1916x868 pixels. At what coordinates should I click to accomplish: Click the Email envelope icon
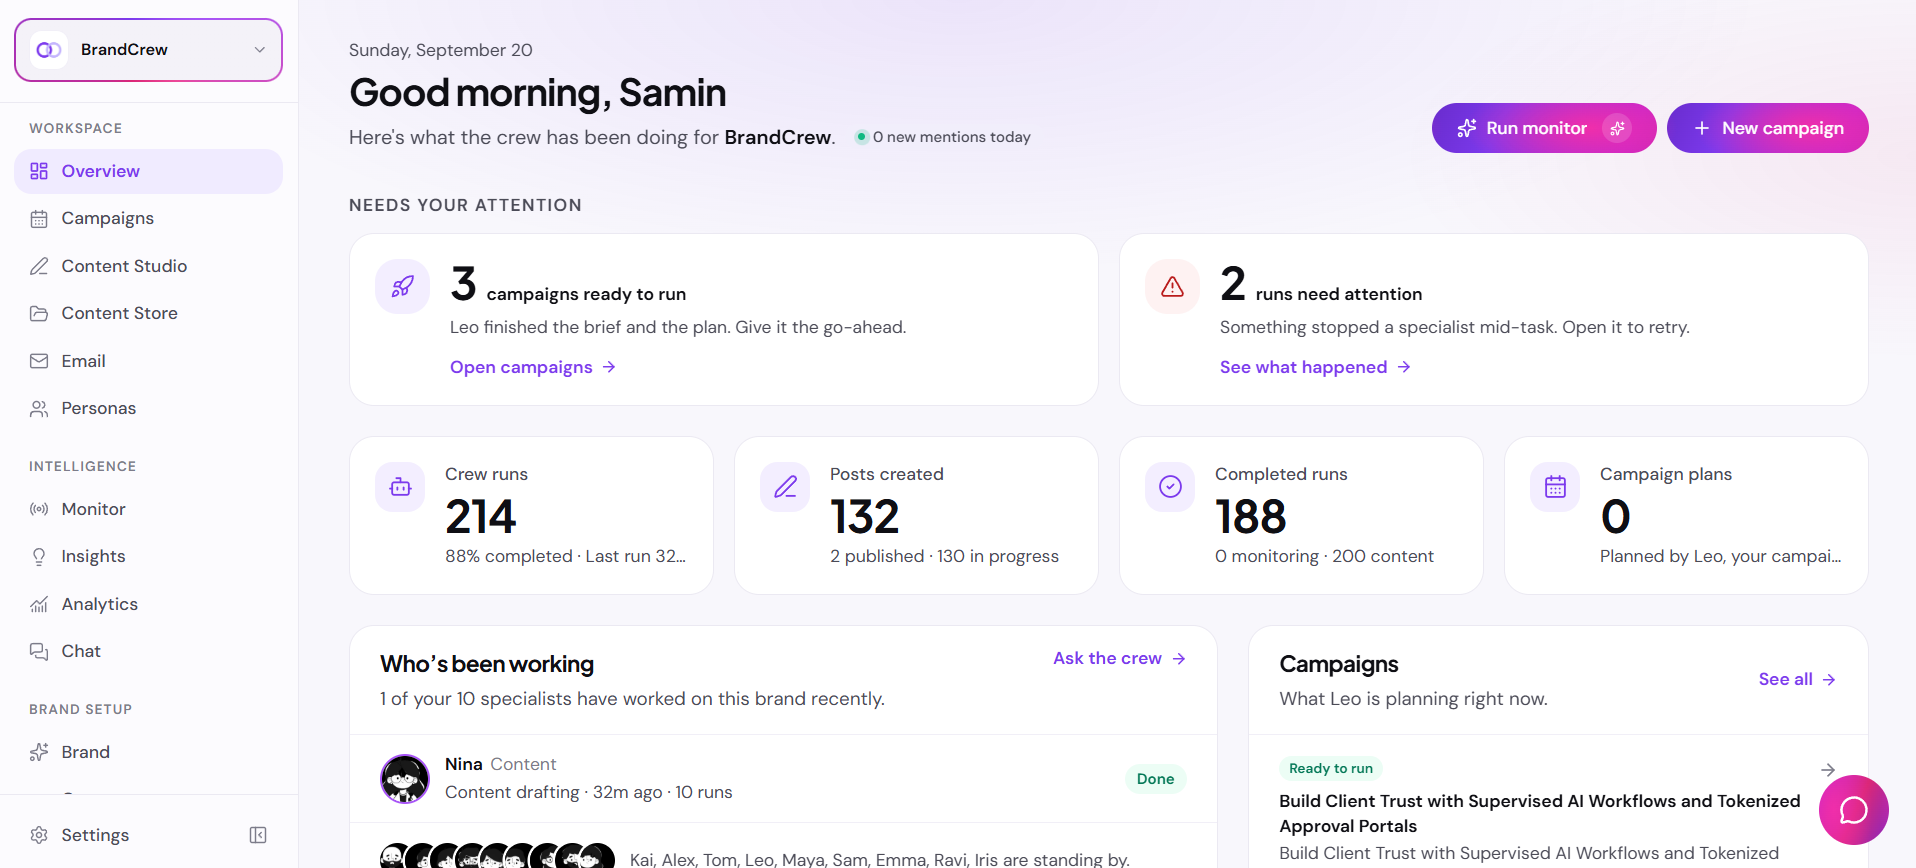pyautogui.click(x=39, y=361)
